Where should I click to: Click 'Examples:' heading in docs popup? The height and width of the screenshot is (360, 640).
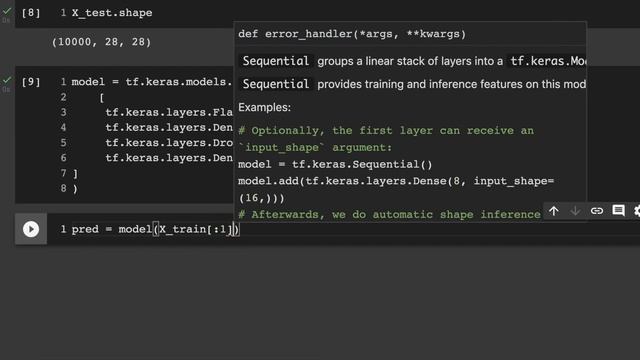click(x=264, y=107)
